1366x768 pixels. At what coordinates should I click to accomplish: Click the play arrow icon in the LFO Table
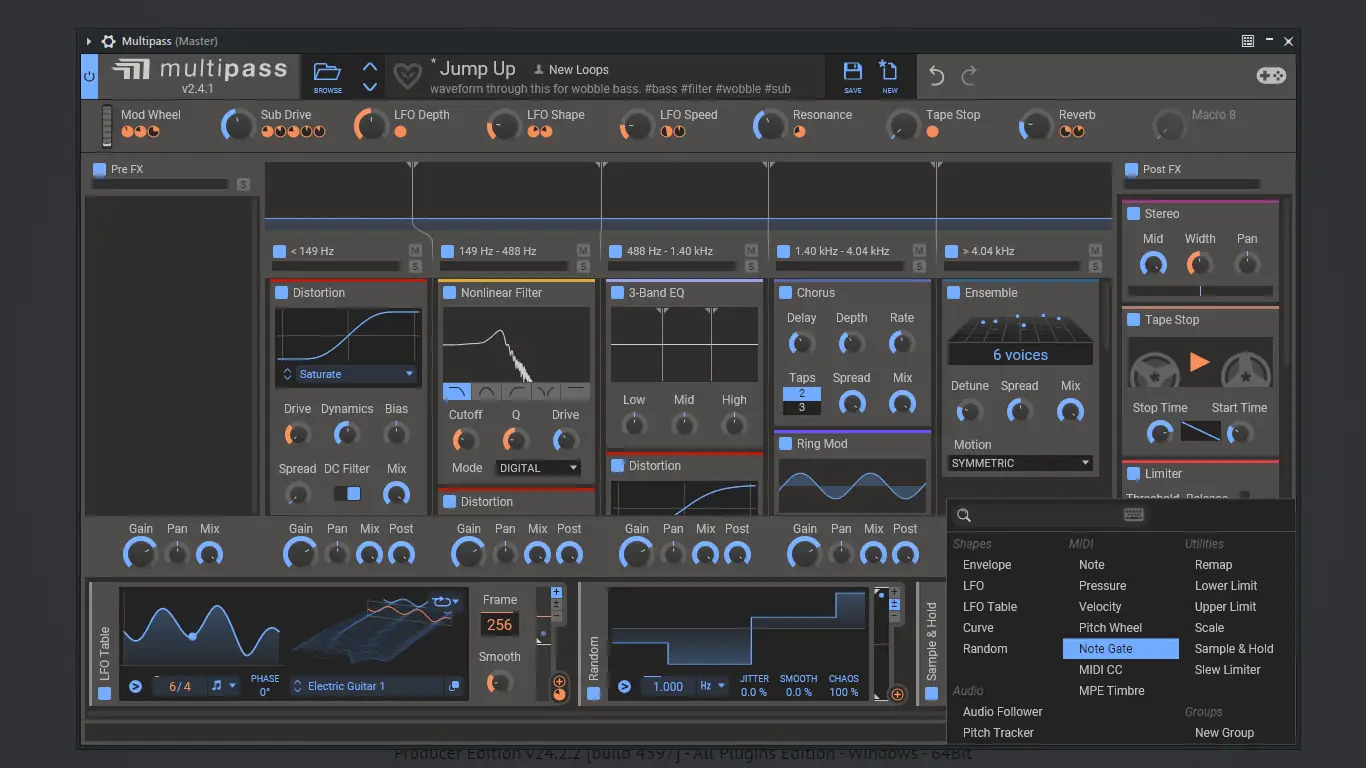135,686
